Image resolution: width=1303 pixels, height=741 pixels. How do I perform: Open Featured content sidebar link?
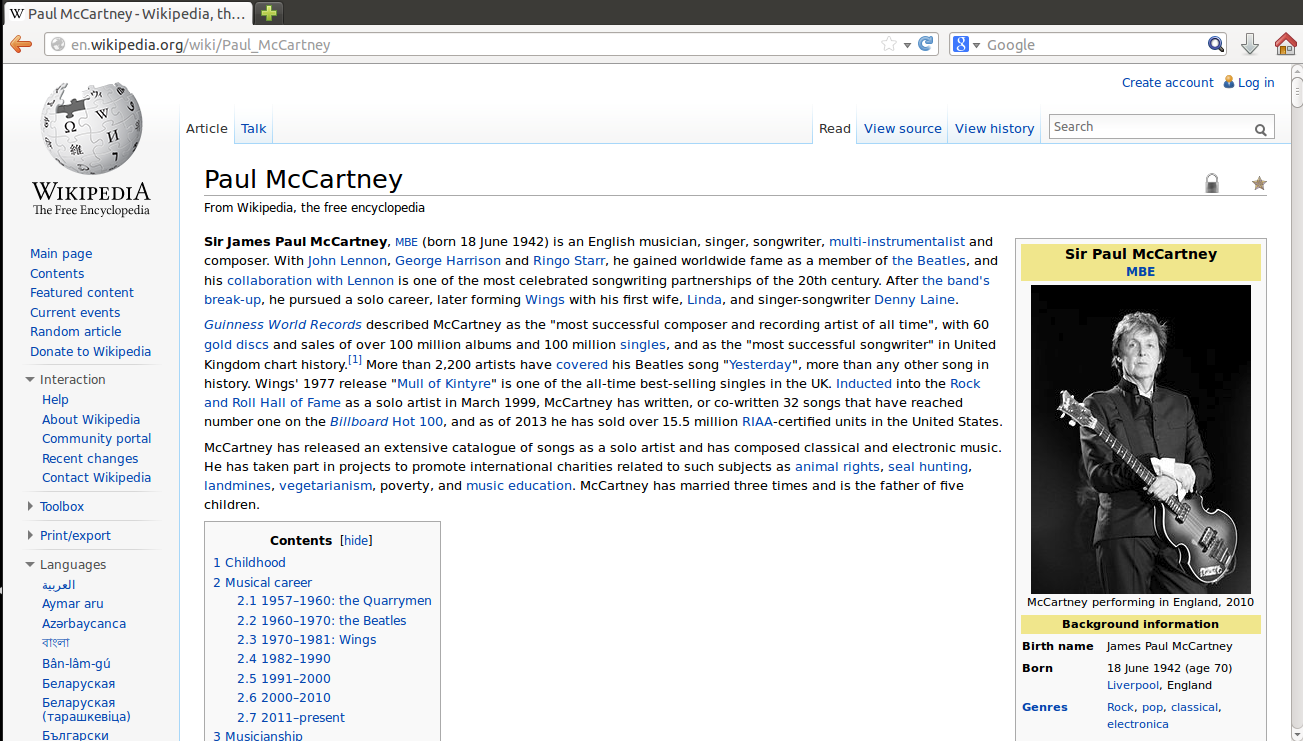[82, 293]
